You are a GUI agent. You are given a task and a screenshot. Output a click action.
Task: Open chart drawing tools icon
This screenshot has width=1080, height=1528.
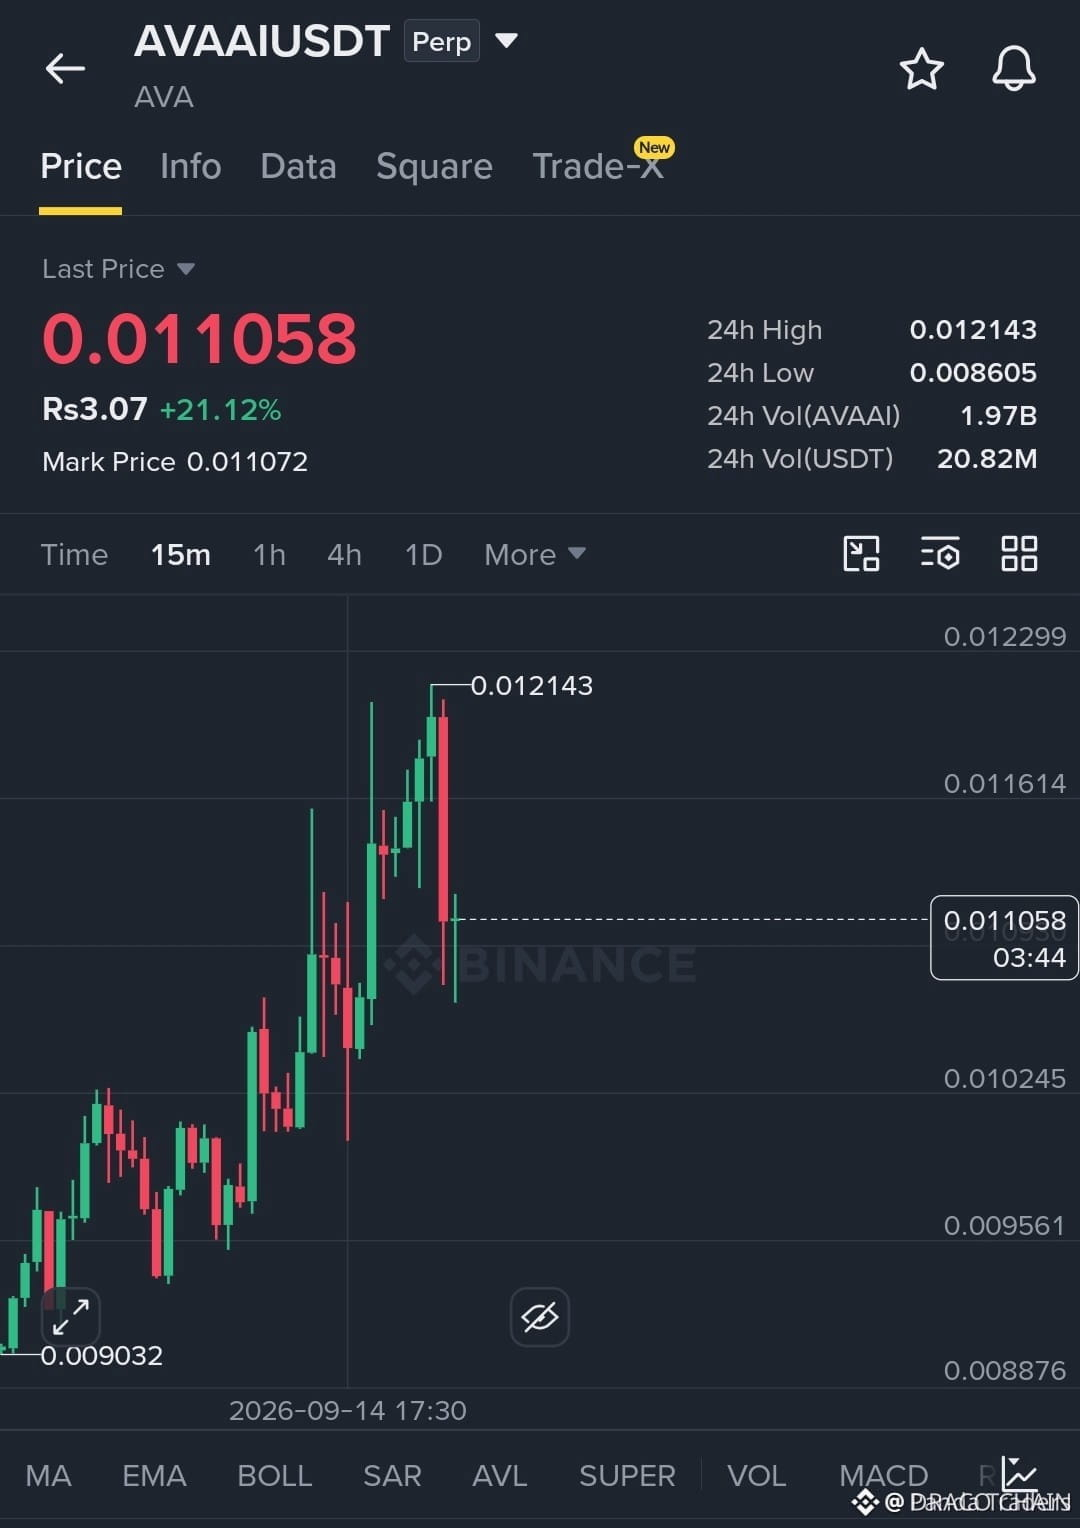[861, 553]
